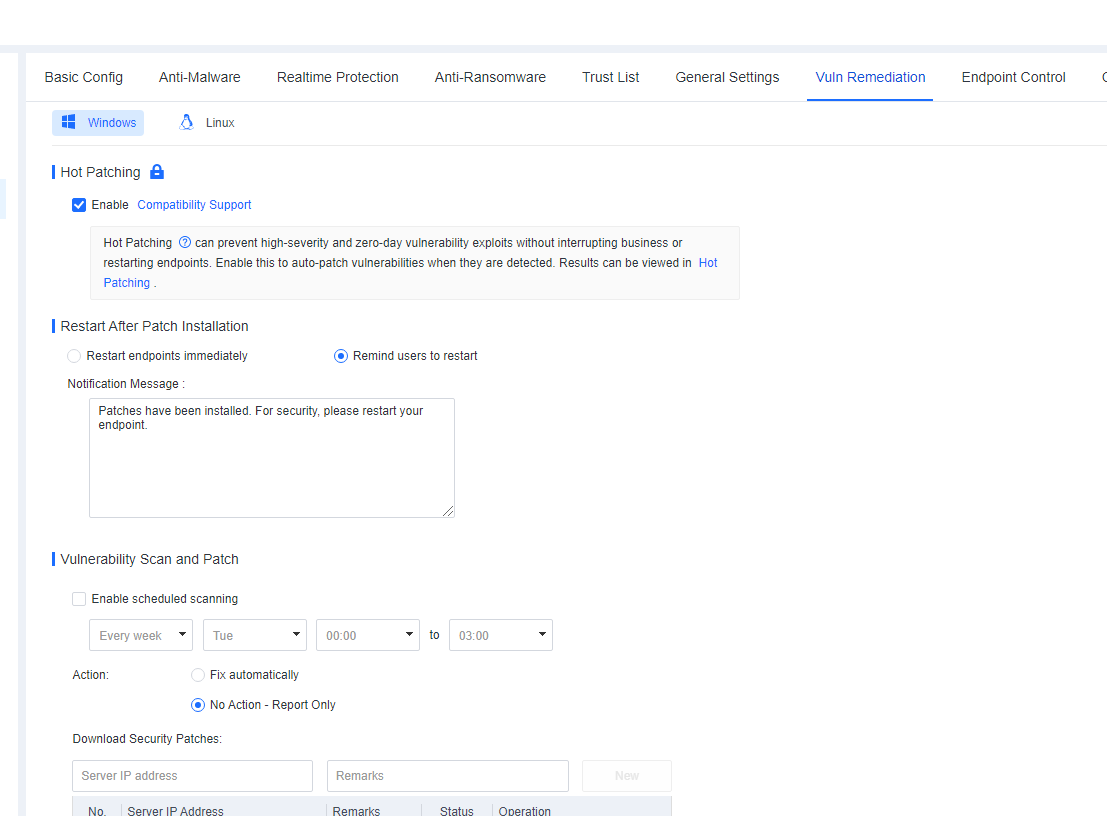The height and width of the screenshot is (816, 1107).
Task: Expand the Tue weekday dropdown
Action: click(255, 635)
